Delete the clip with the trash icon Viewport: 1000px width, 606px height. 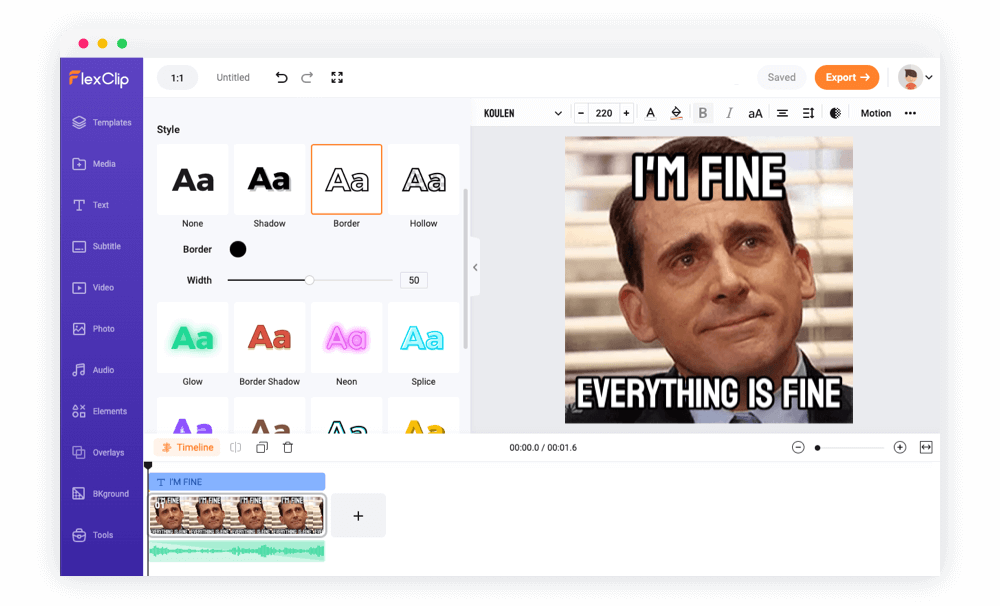tap(288, 447)
